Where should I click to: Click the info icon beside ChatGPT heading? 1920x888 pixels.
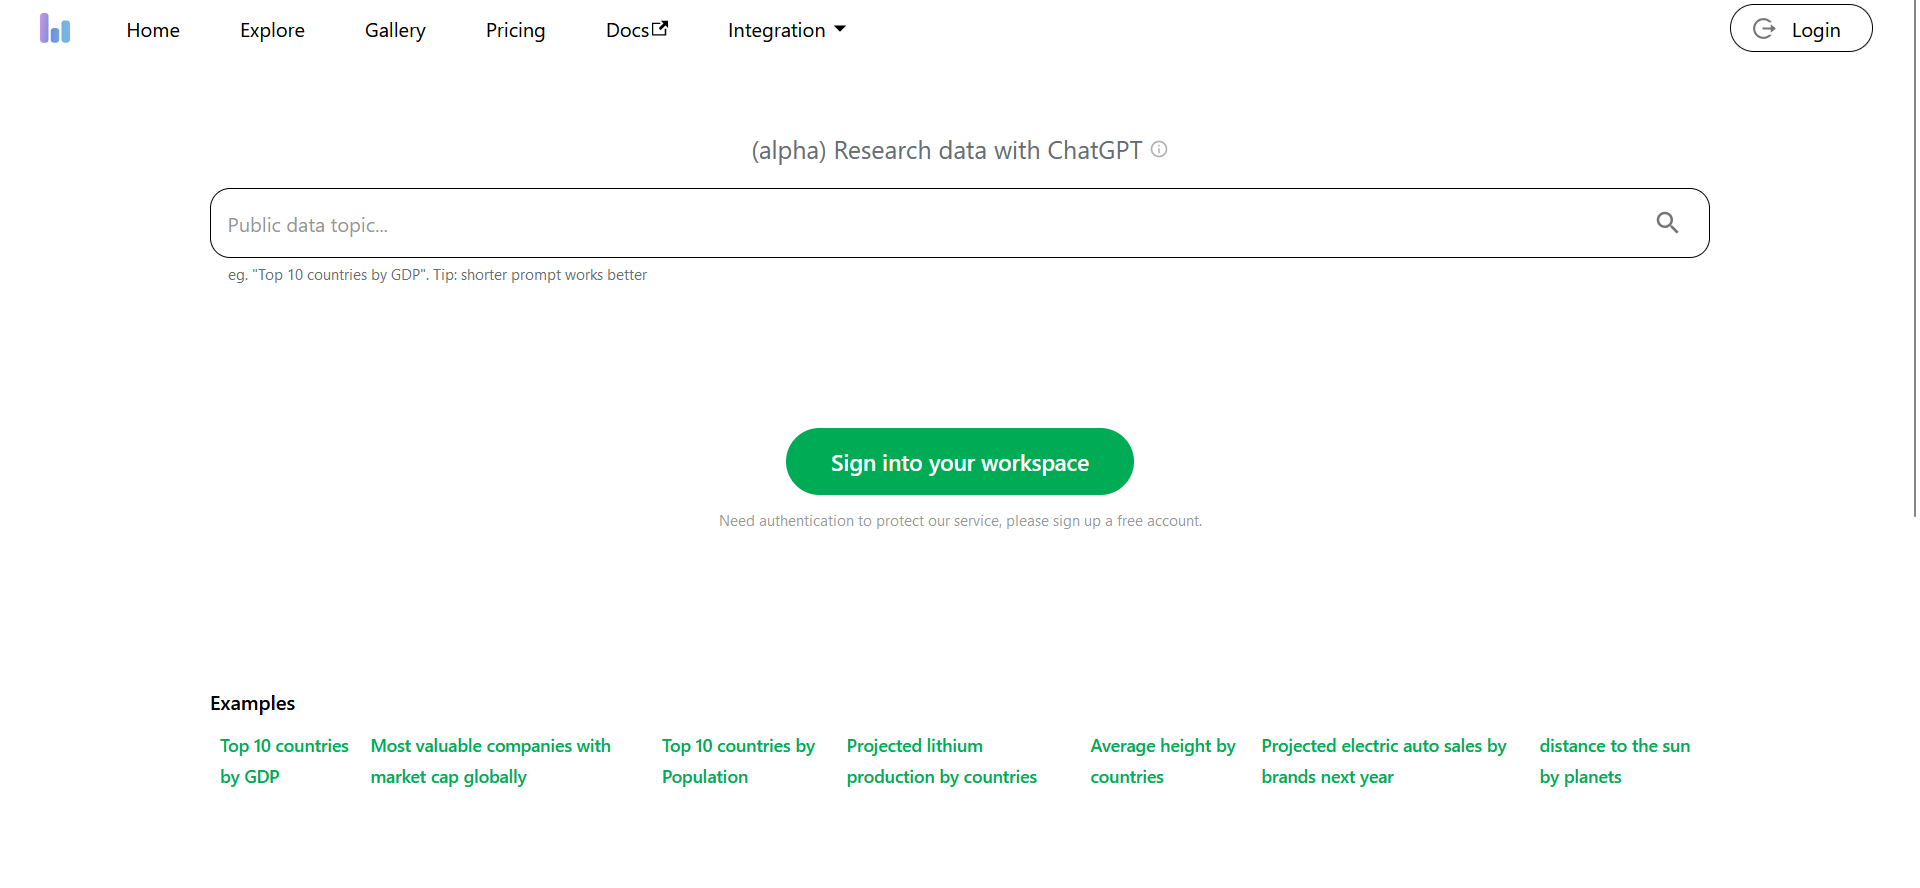(x=1159, y=150)
